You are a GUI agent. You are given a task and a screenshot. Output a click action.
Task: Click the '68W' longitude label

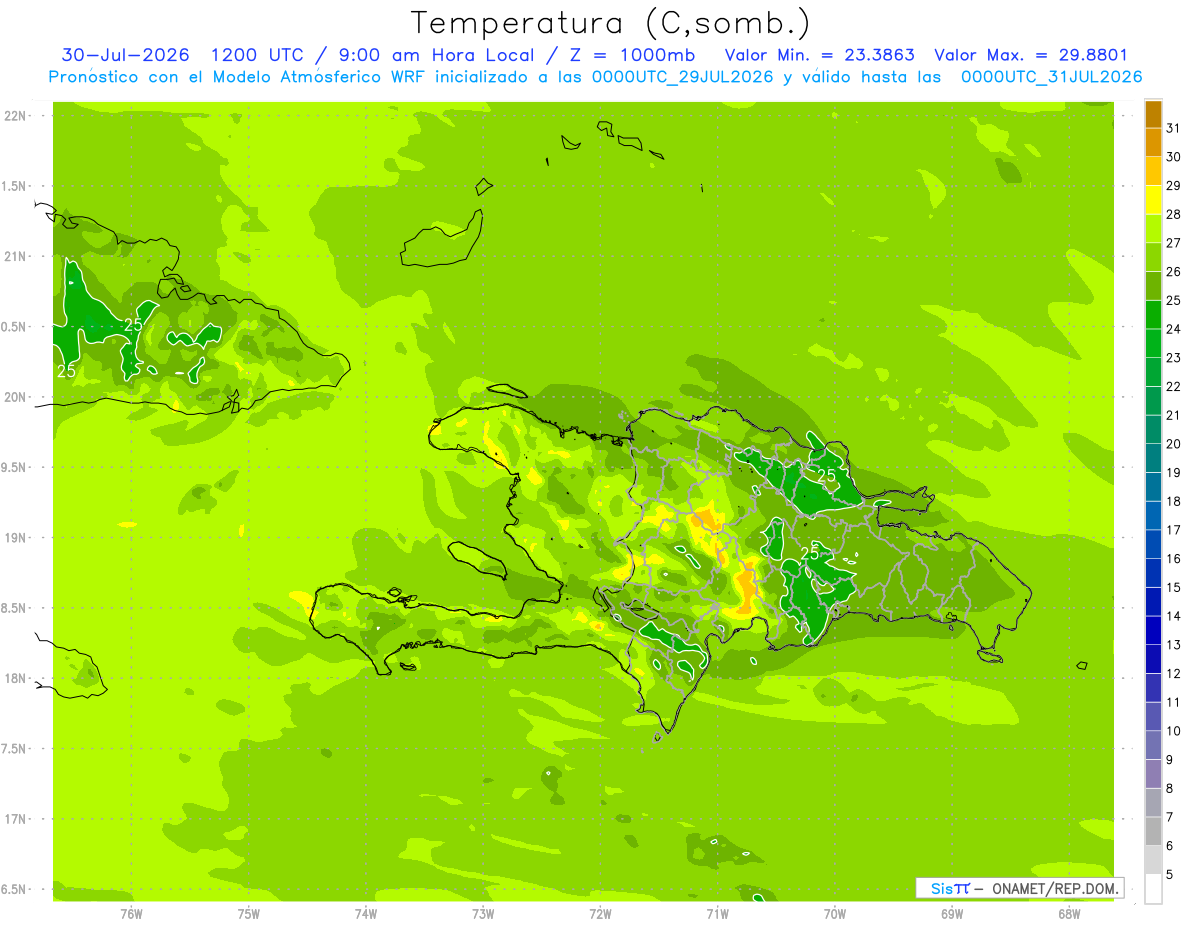(x=1069, y=914)
